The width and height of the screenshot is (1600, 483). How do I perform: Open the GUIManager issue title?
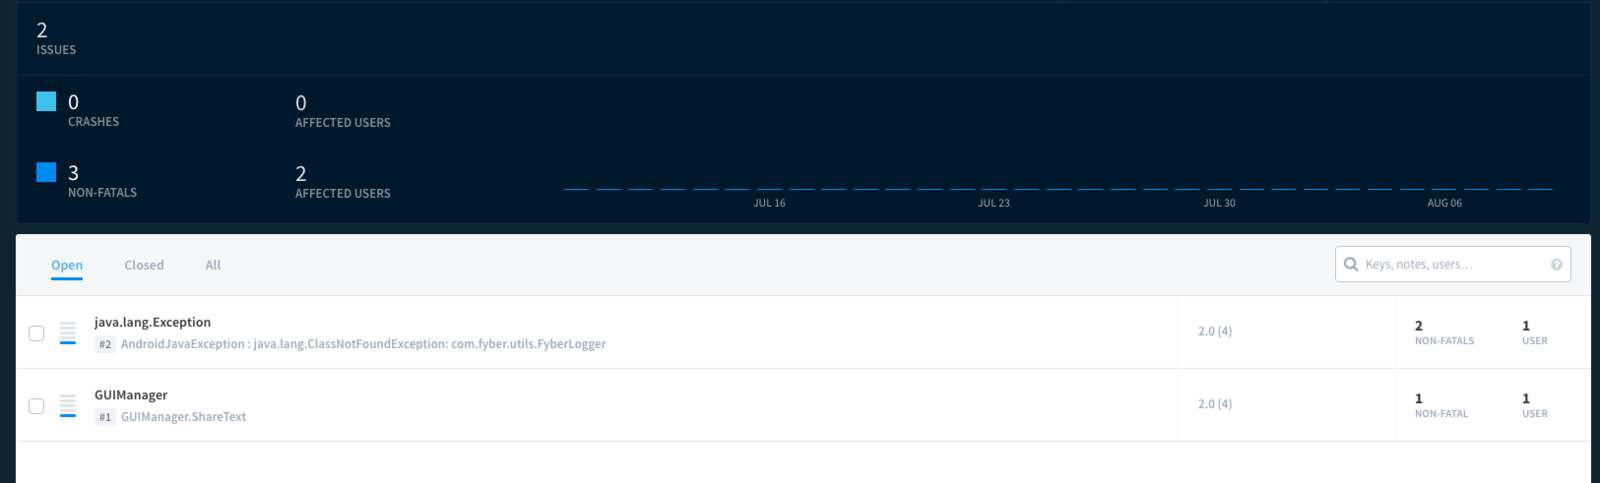[x=131, y=395]
